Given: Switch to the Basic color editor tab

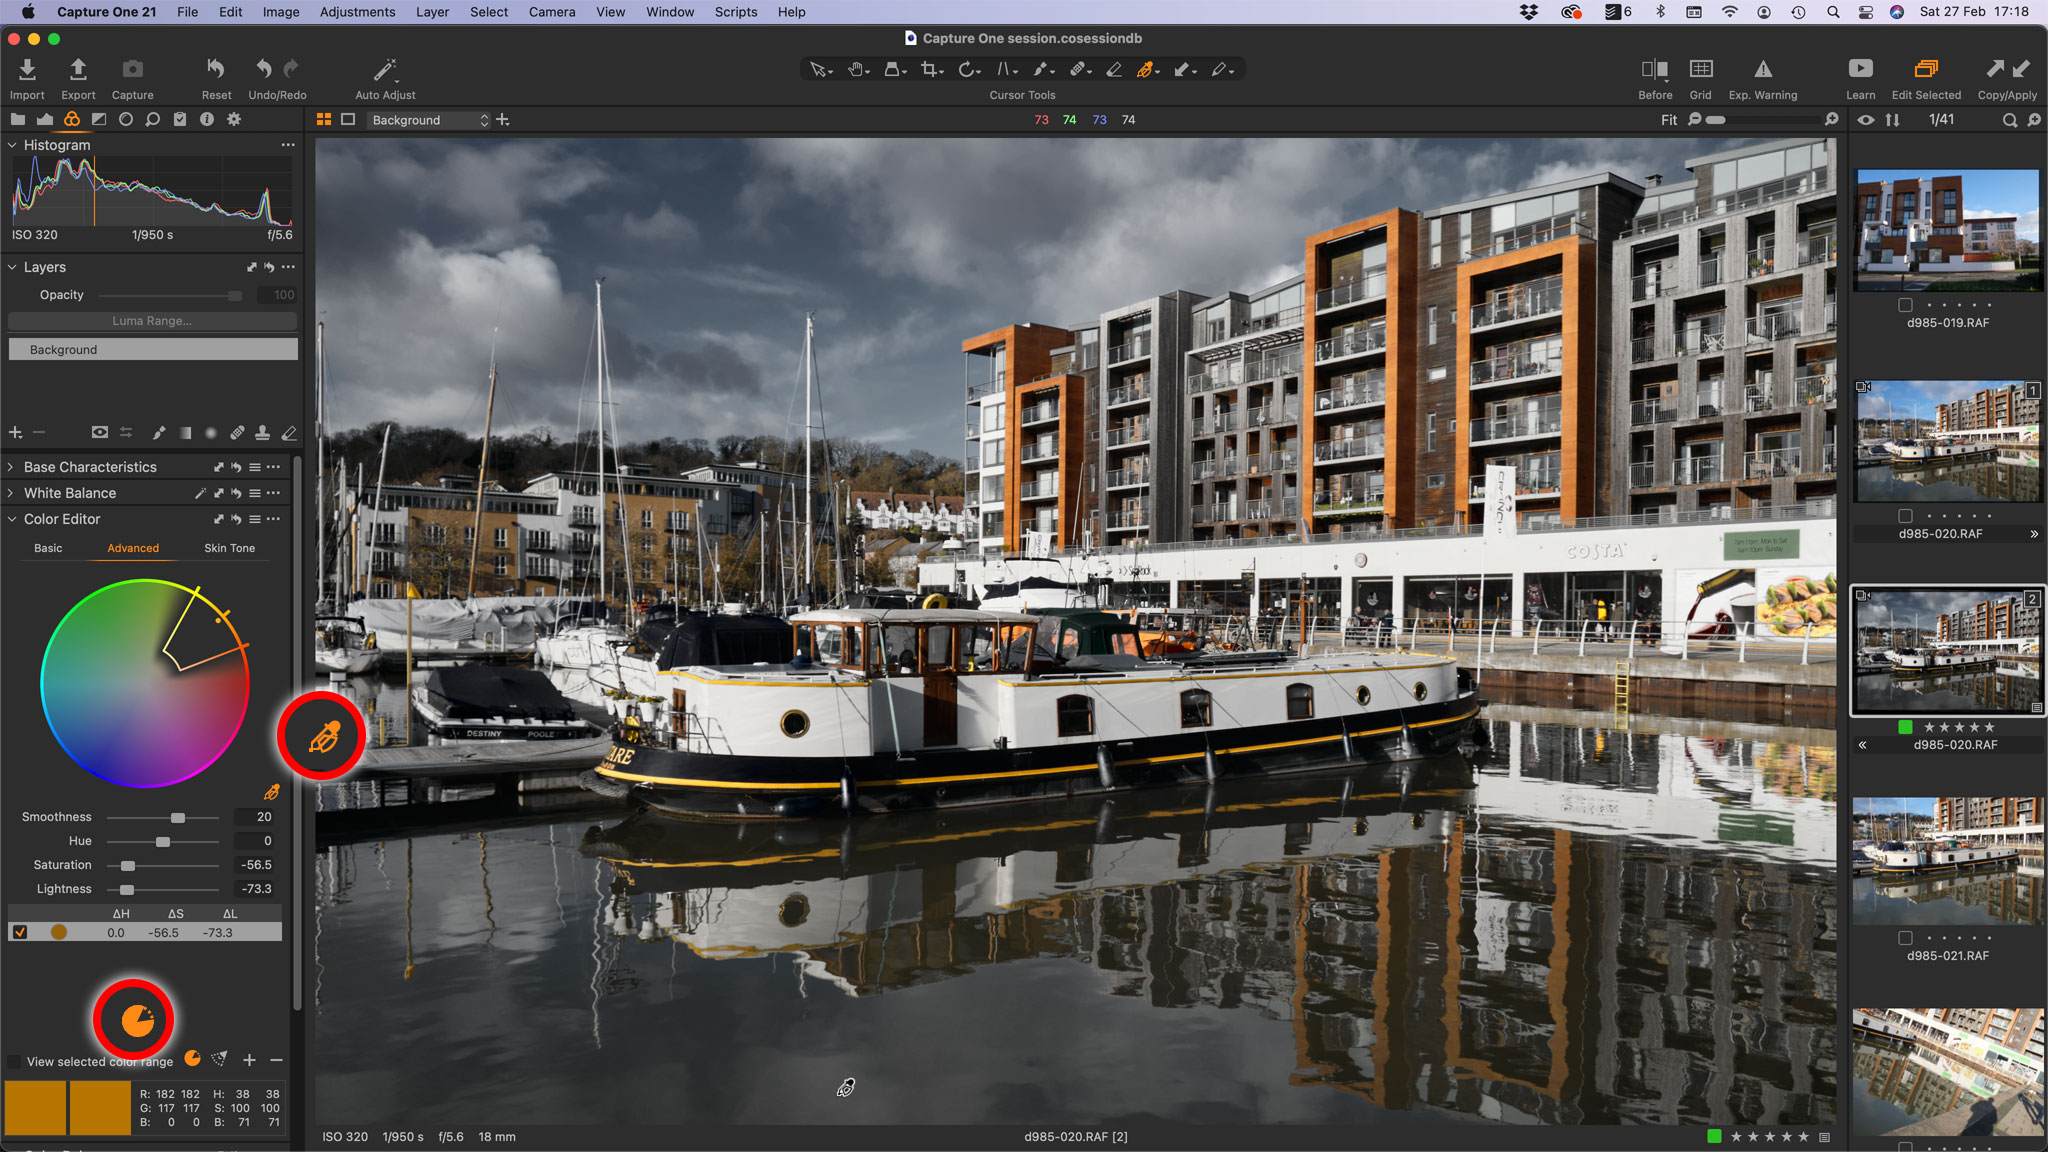Looking at the screenshot, I should (48, 548).
